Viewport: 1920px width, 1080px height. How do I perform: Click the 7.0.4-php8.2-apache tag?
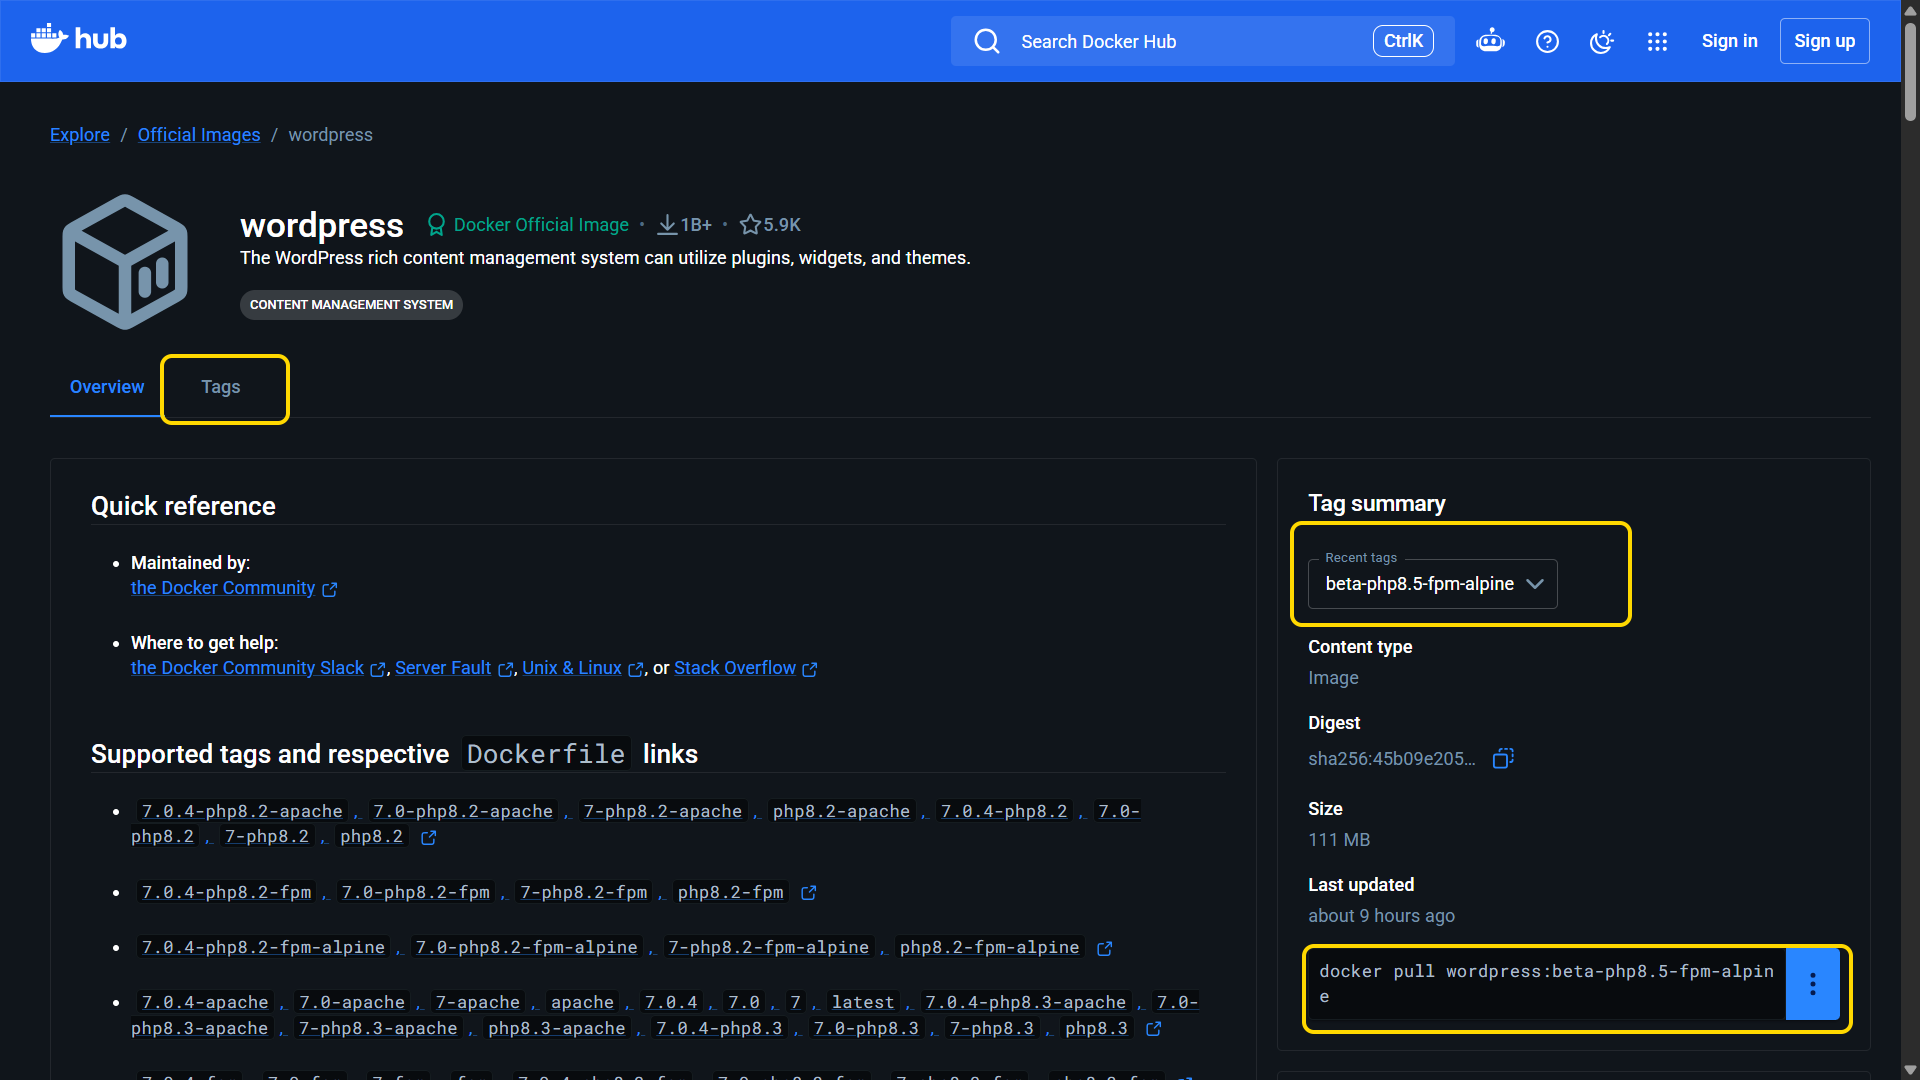[242, 811]
